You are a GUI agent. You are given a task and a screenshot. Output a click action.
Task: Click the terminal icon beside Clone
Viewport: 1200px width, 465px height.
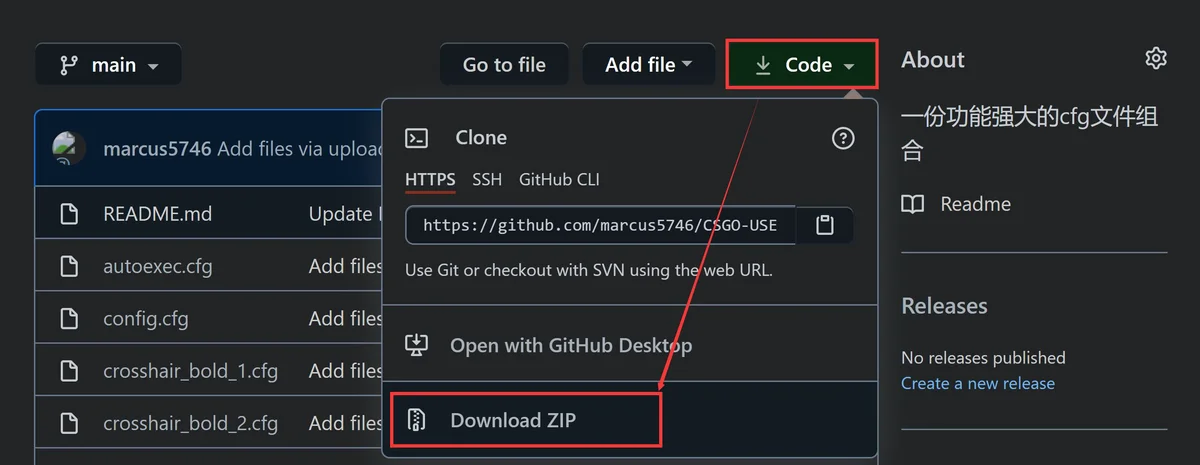click(417, 138)
